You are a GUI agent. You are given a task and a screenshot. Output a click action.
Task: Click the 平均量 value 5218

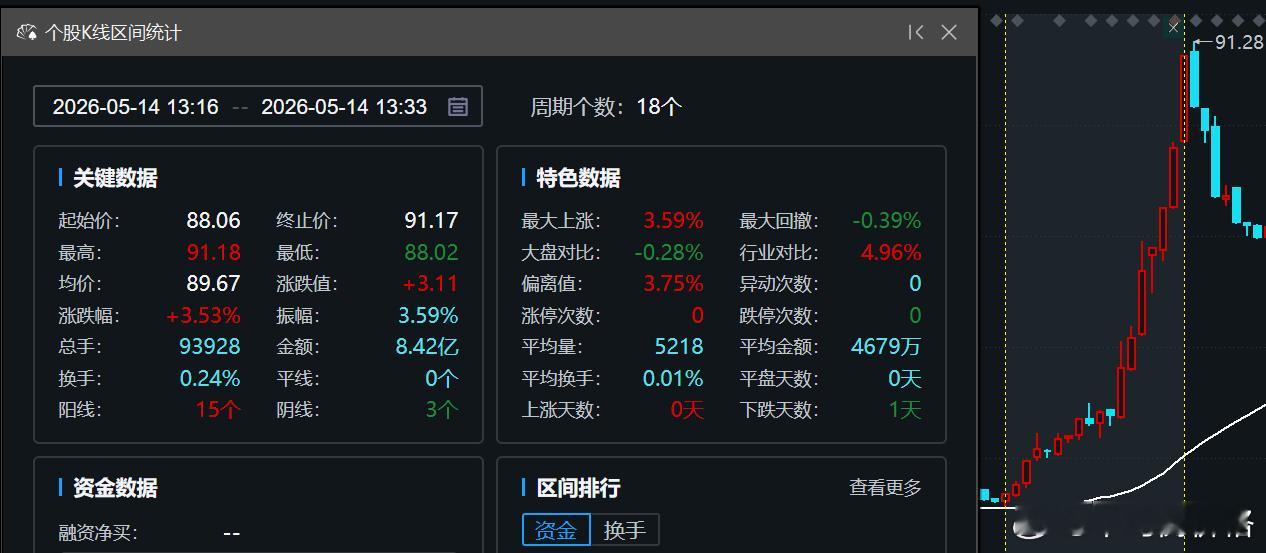pyautogui.click(x=679, y=347)
